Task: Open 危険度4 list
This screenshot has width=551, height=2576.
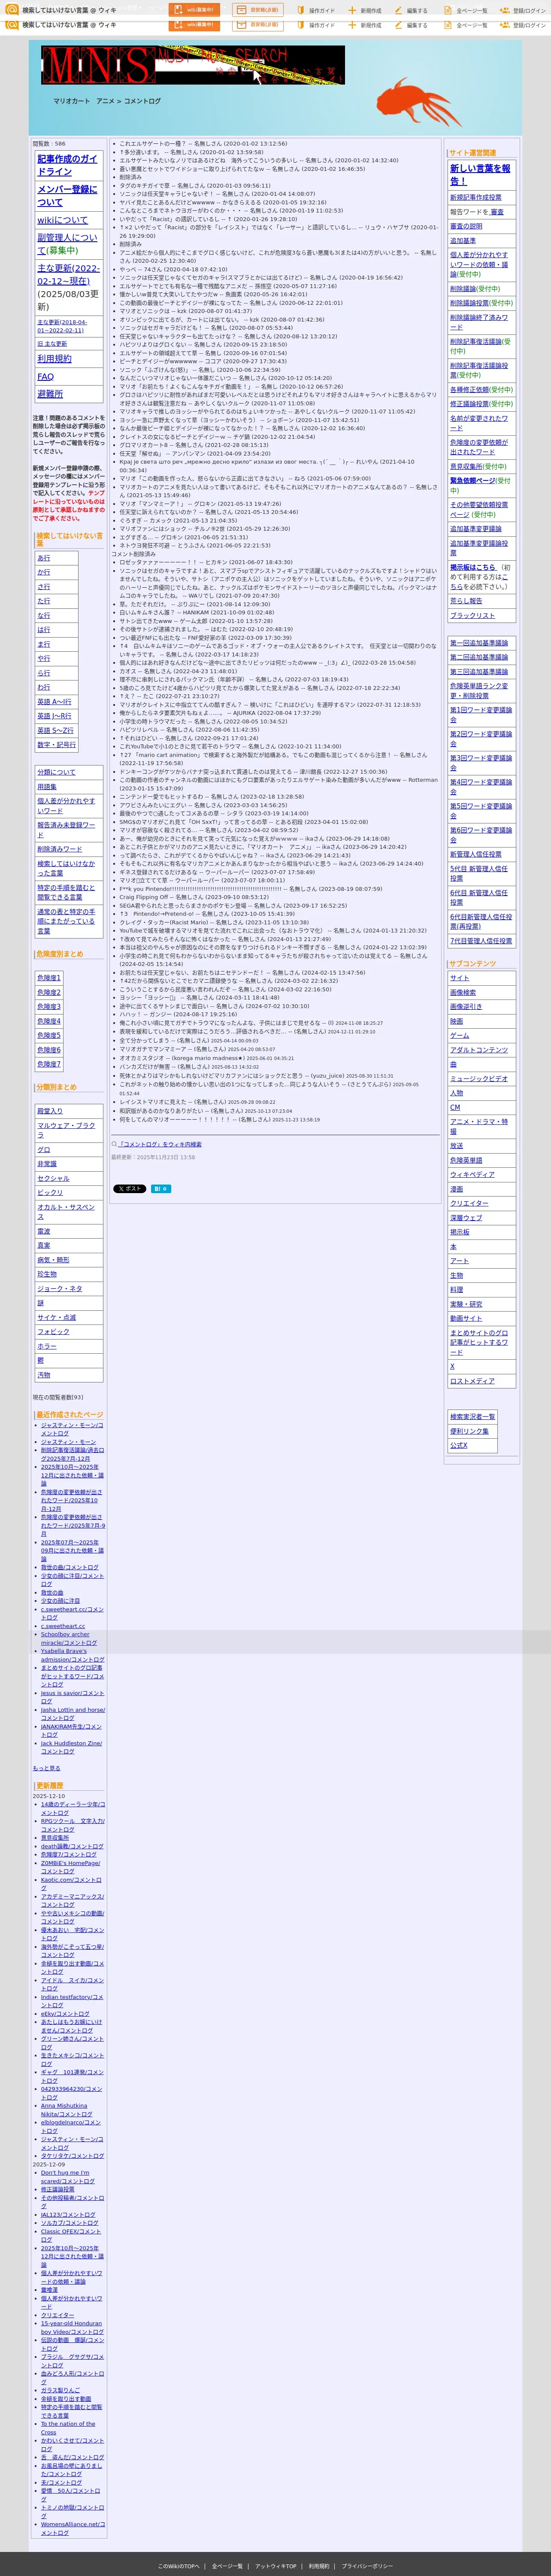Action: click(49, 1021)
